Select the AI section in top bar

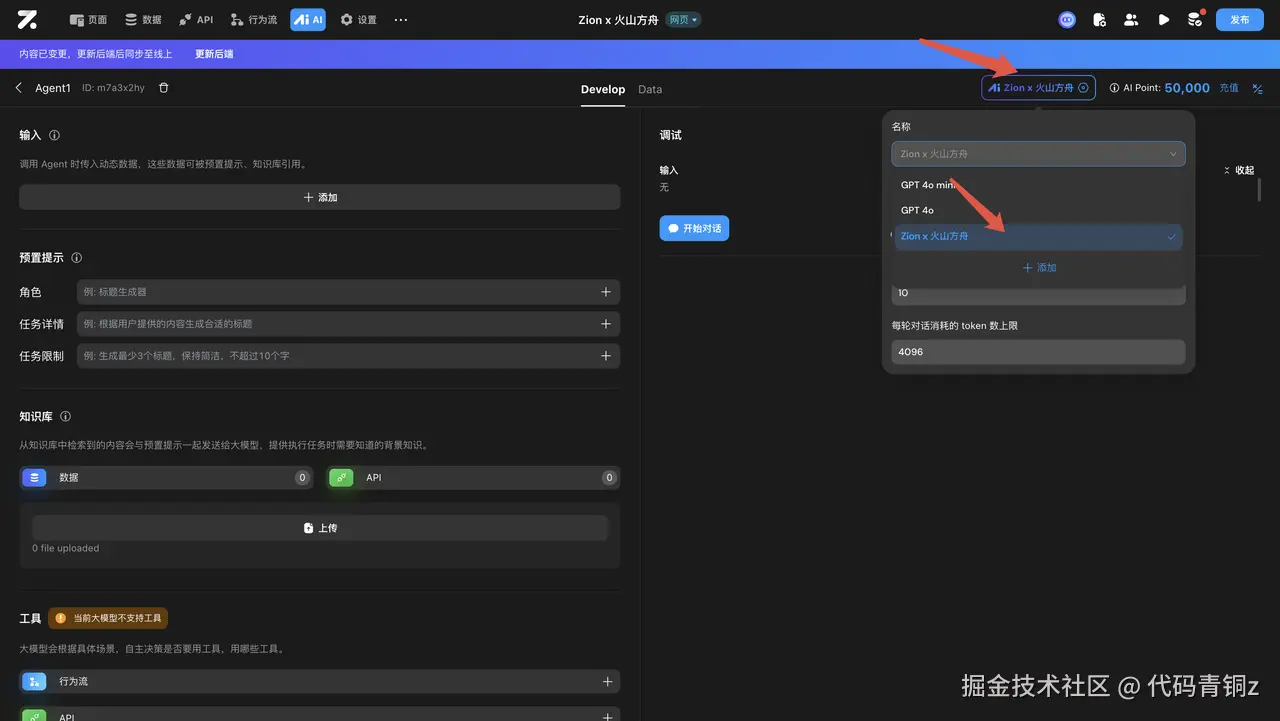(x=308, y=20)
